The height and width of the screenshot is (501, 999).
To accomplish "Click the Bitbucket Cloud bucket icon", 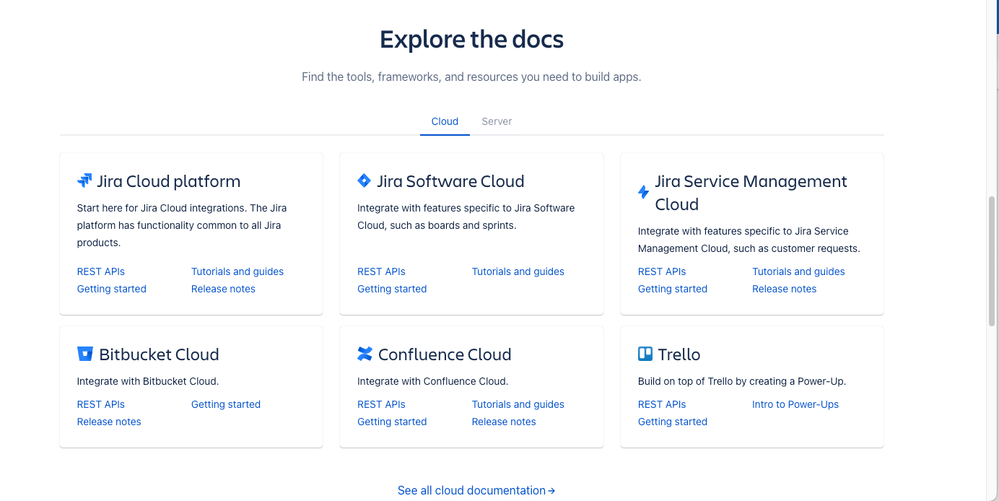I will tap(85, 354).
